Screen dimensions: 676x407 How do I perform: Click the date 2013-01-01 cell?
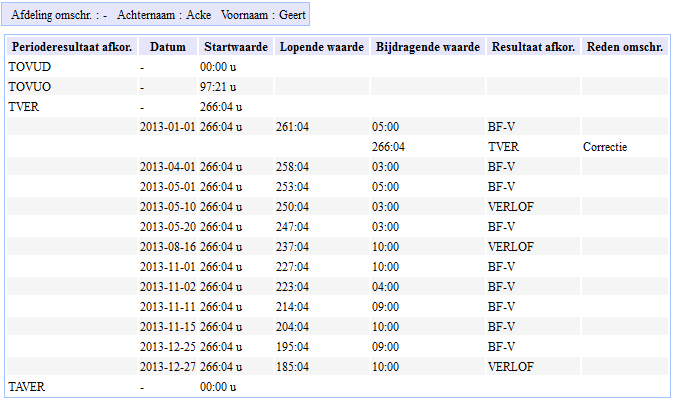click(168, 127)
